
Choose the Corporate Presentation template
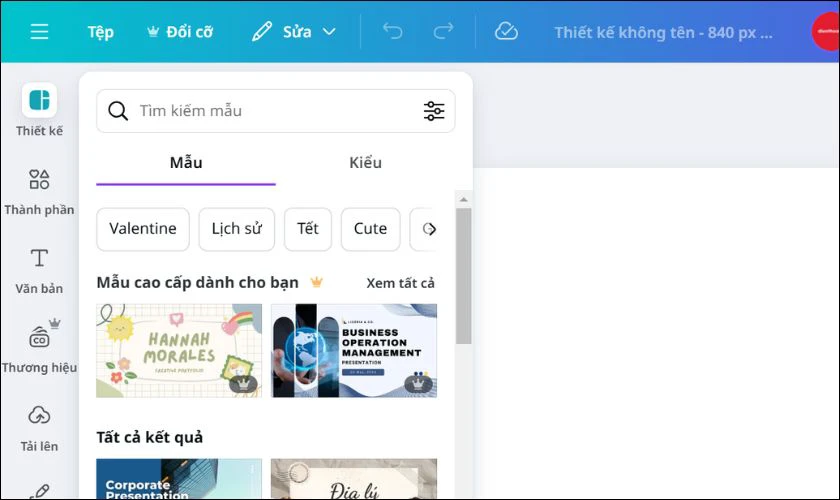(179, 479)
